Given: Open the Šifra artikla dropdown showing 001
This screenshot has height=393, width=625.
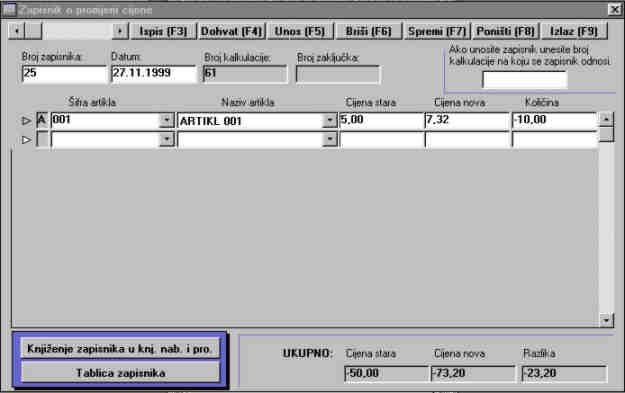Looking at the screenshot, I should pos(167,120).
